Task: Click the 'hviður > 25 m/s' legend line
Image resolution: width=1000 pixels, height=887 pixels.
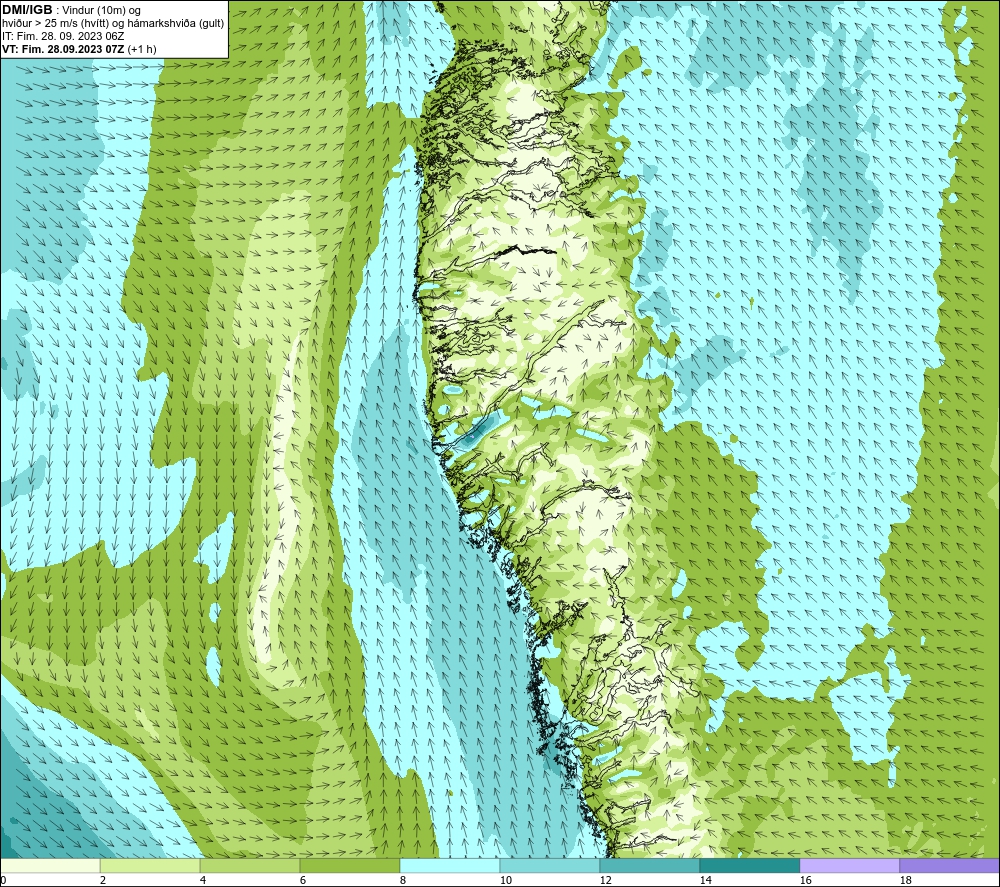Action: click(x=113, y=24)
